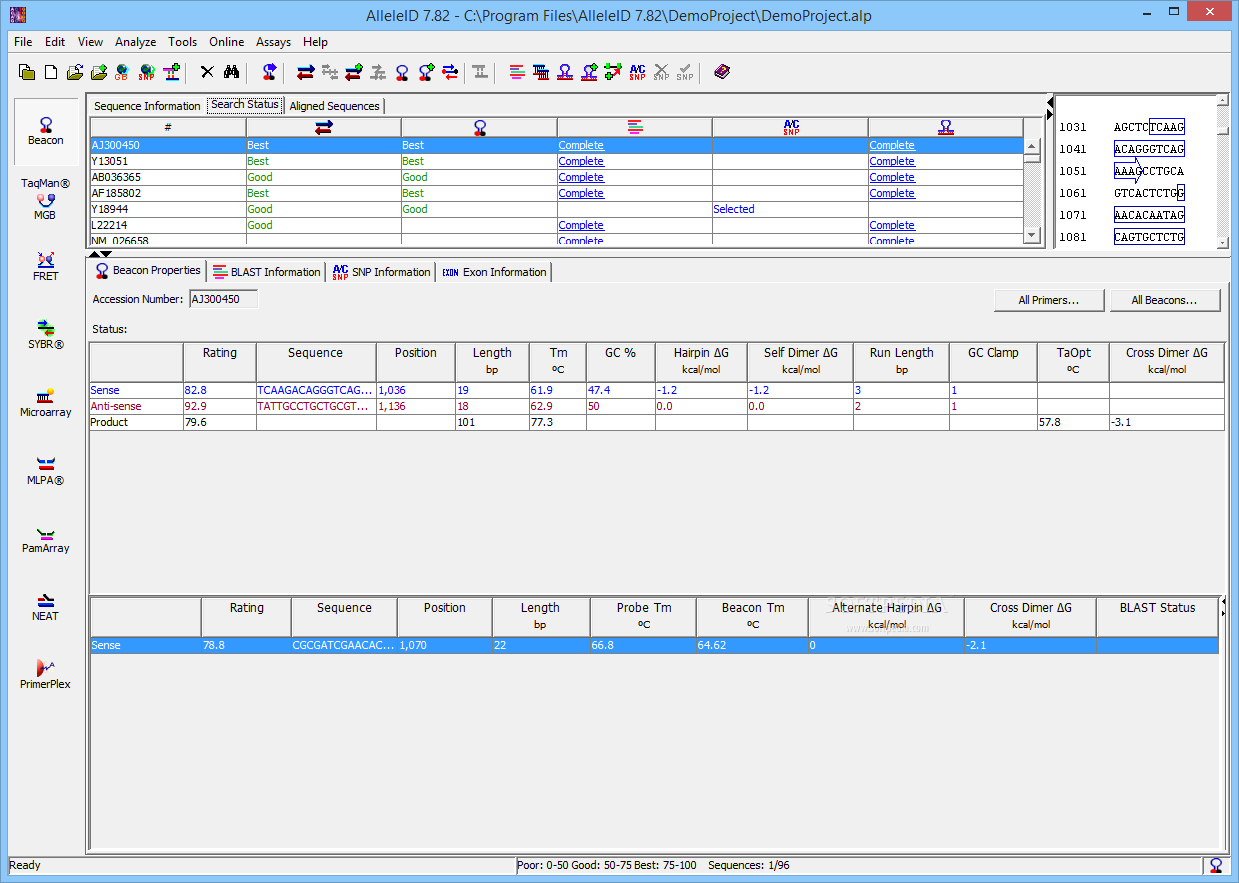This screenshot has height=883, width=1239.
Task: Click the Hairpin ΔG column header
Action: tap(701, 361)
